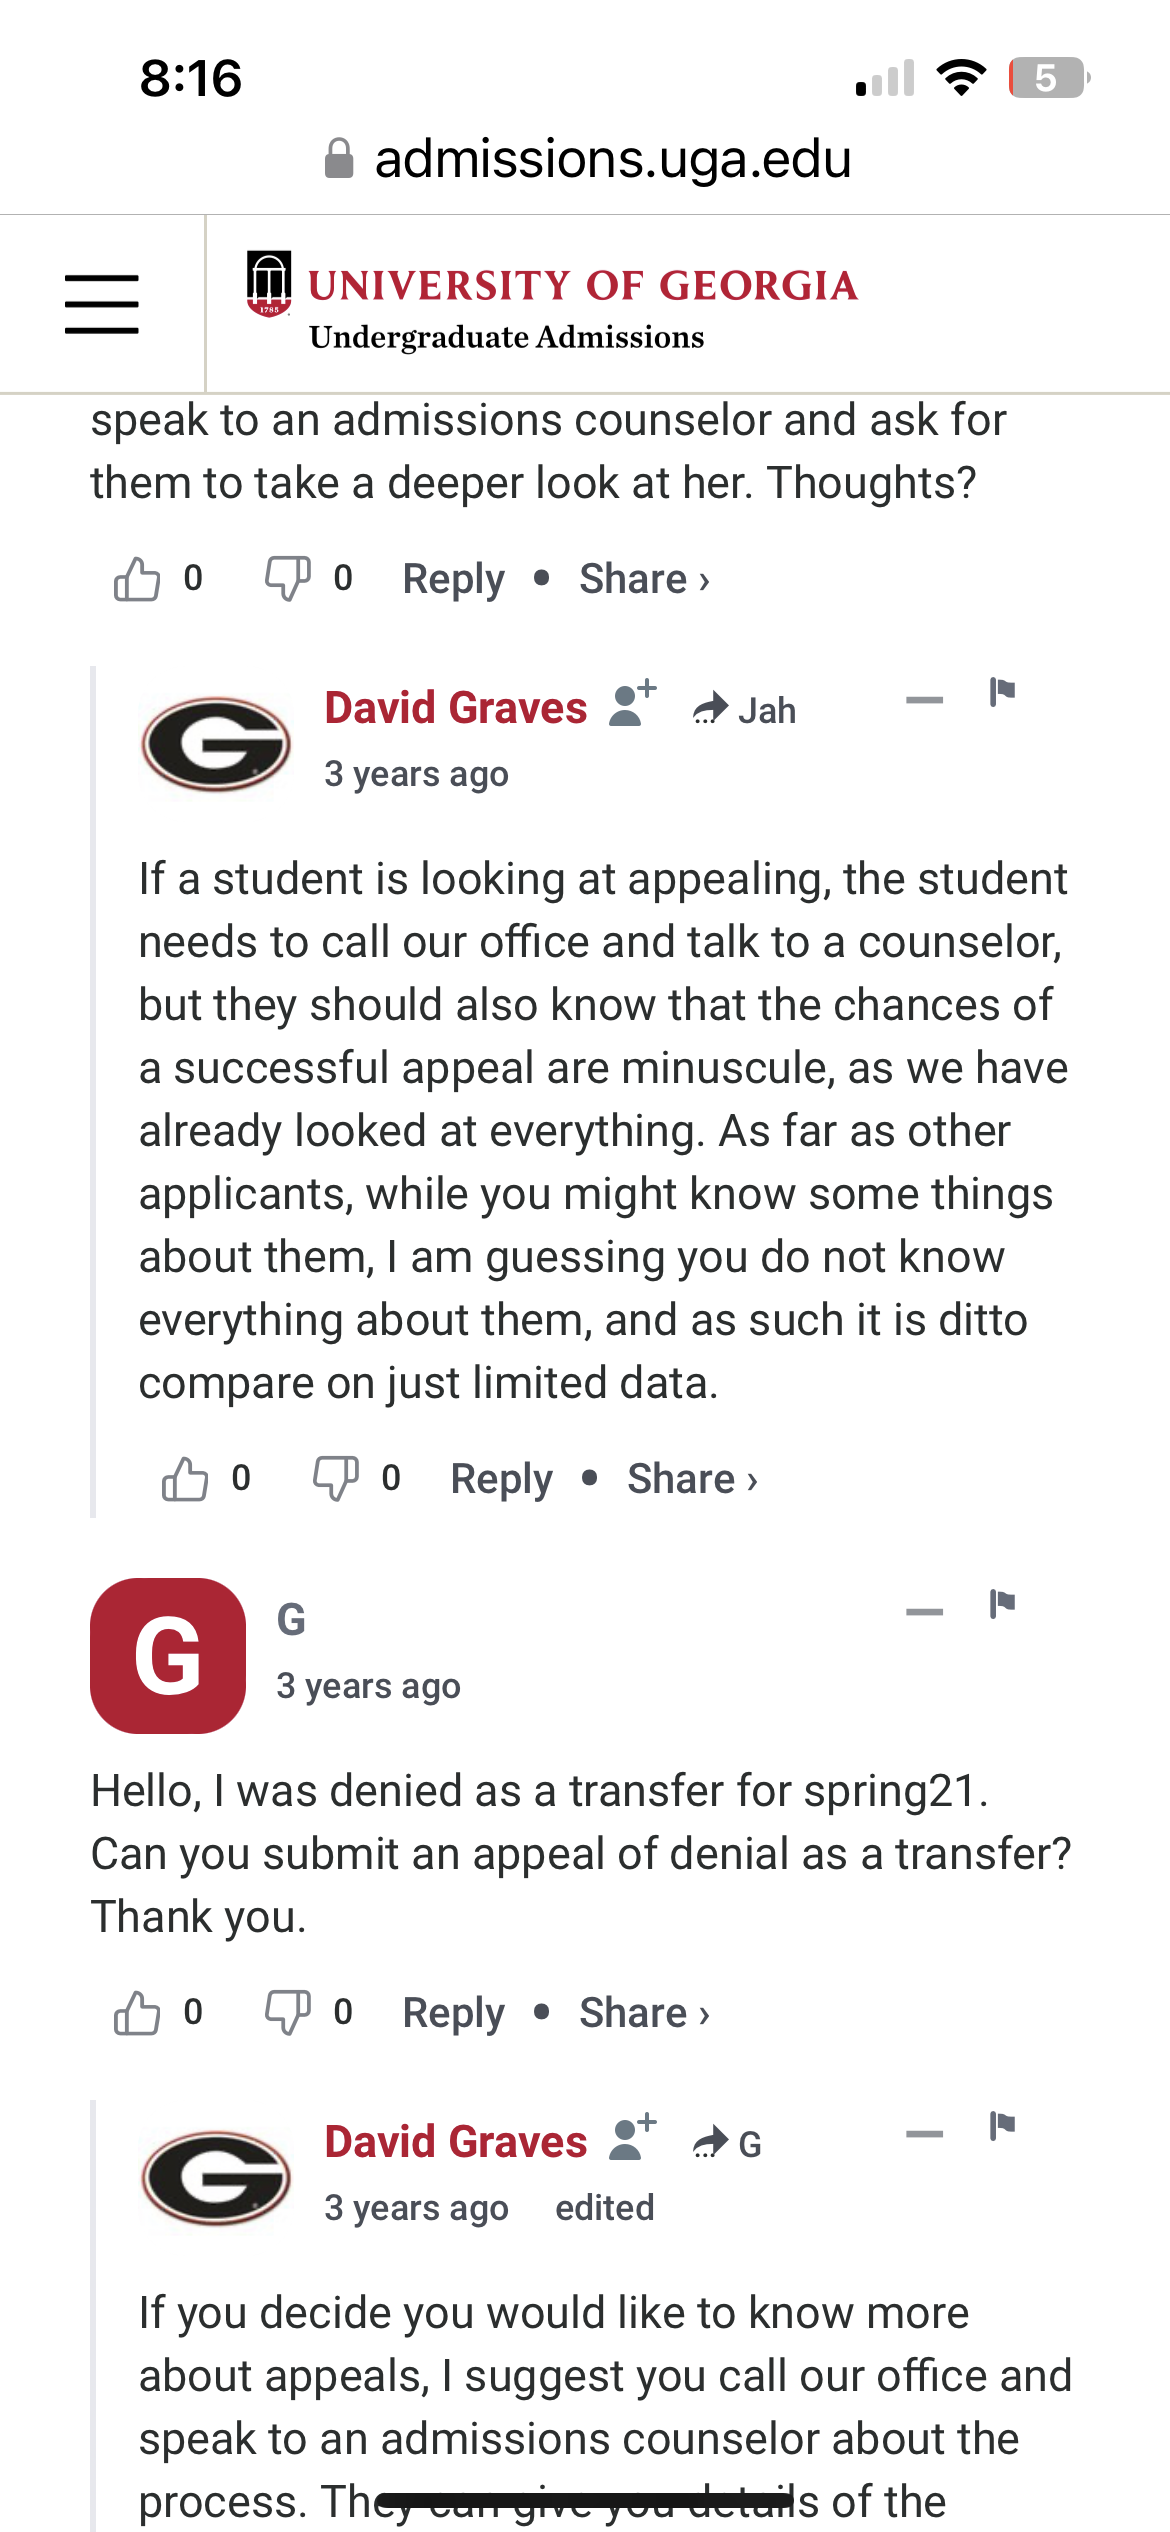1170x2532 pixels.
Task: Open Share menu on G's comment
Action: click(644, 2013)
